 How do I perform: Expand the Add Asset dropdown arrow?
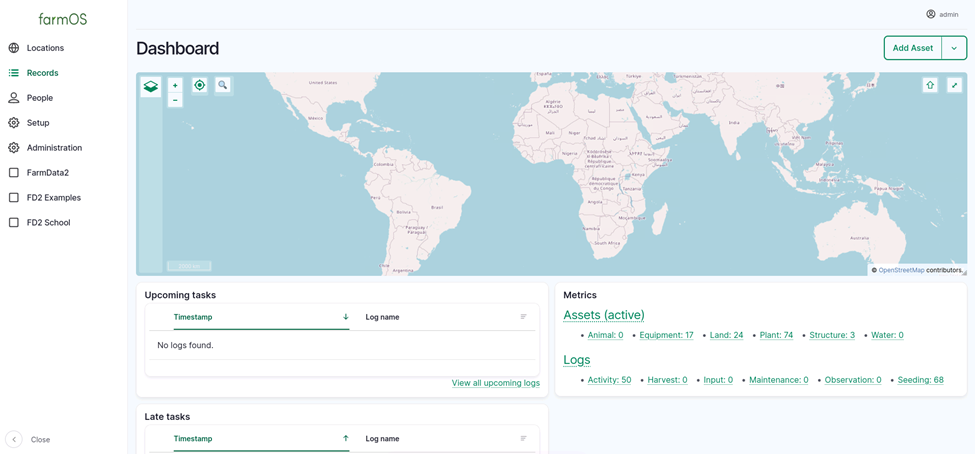click(954, 48)
